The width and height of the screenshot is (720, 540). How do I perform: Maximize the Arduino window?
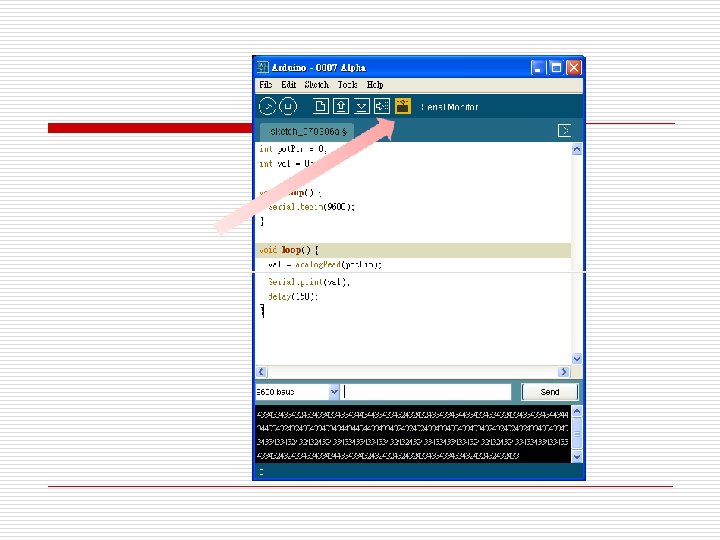pos(556,68)
